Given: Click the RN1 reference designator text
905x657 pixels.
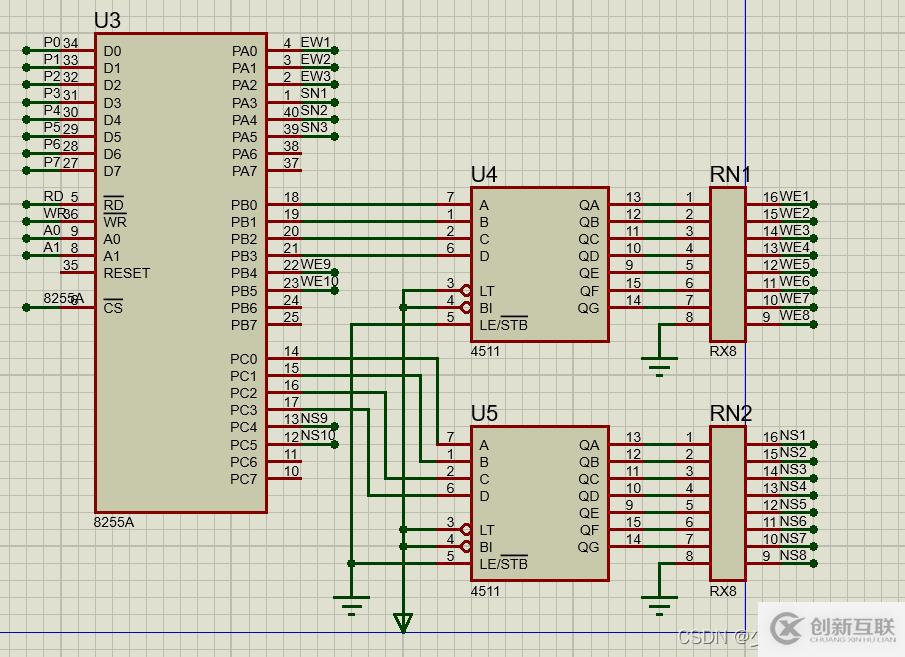Looking at the screenshot, I should click(x=730, y=174).
